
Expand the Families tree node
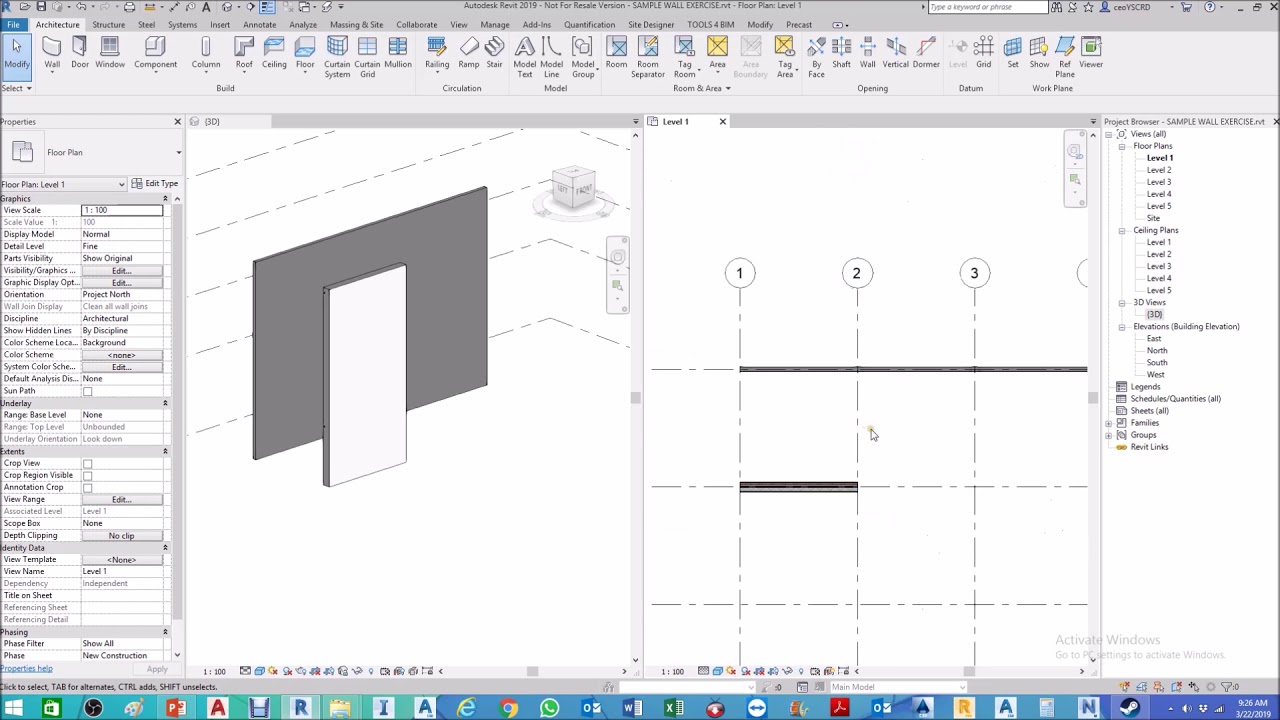click(x=1109, y=423)
